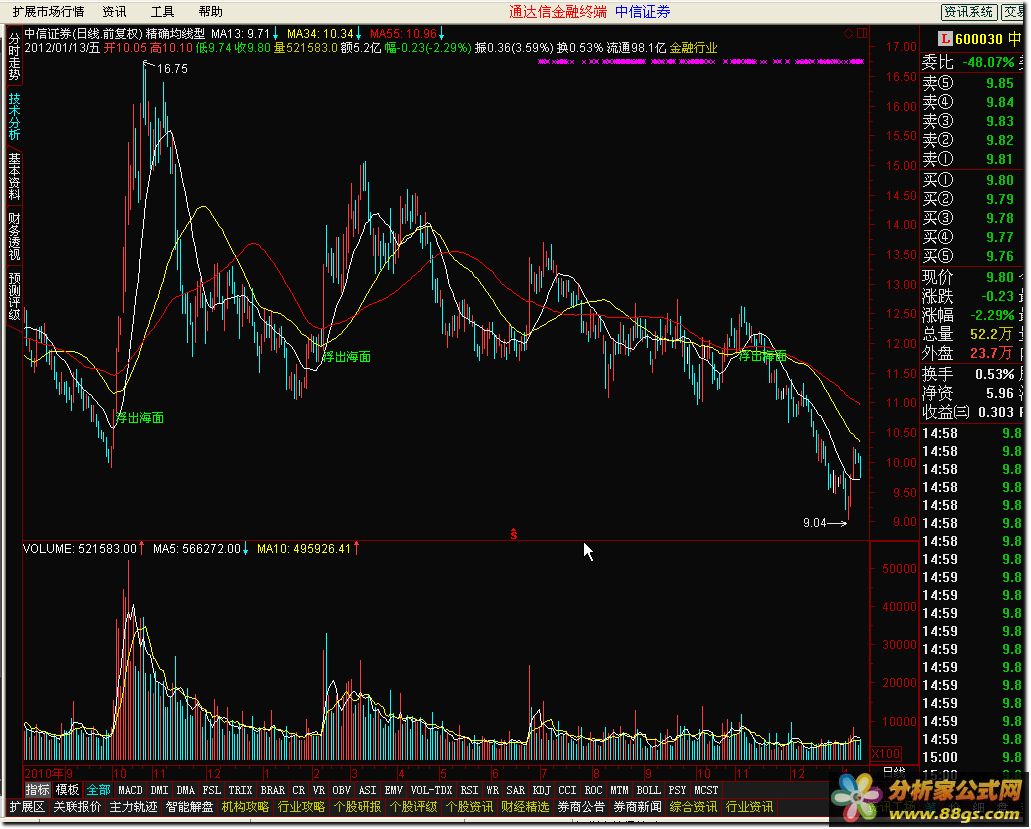The image size is (1031, 829).
Task: Open the 工具 menu
Action: pos(162,12)
